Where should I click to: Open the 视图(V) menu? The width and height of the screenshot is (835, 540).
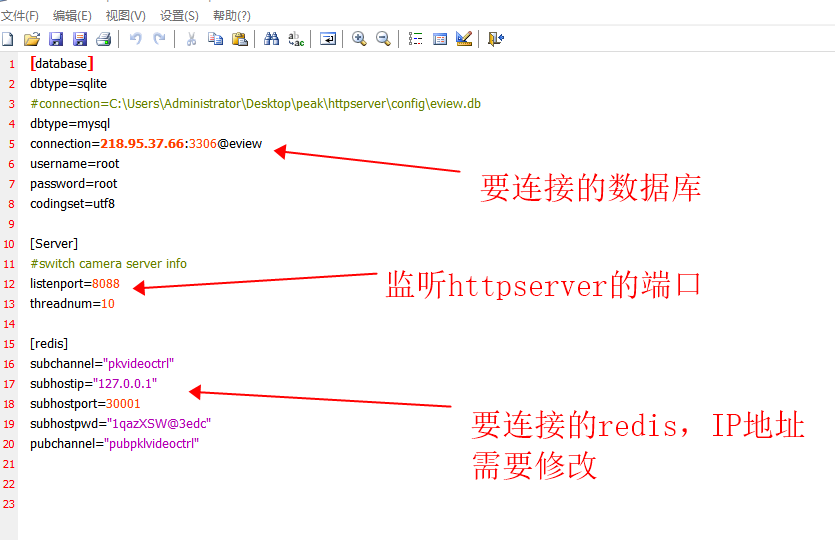(x=126, y=15)
